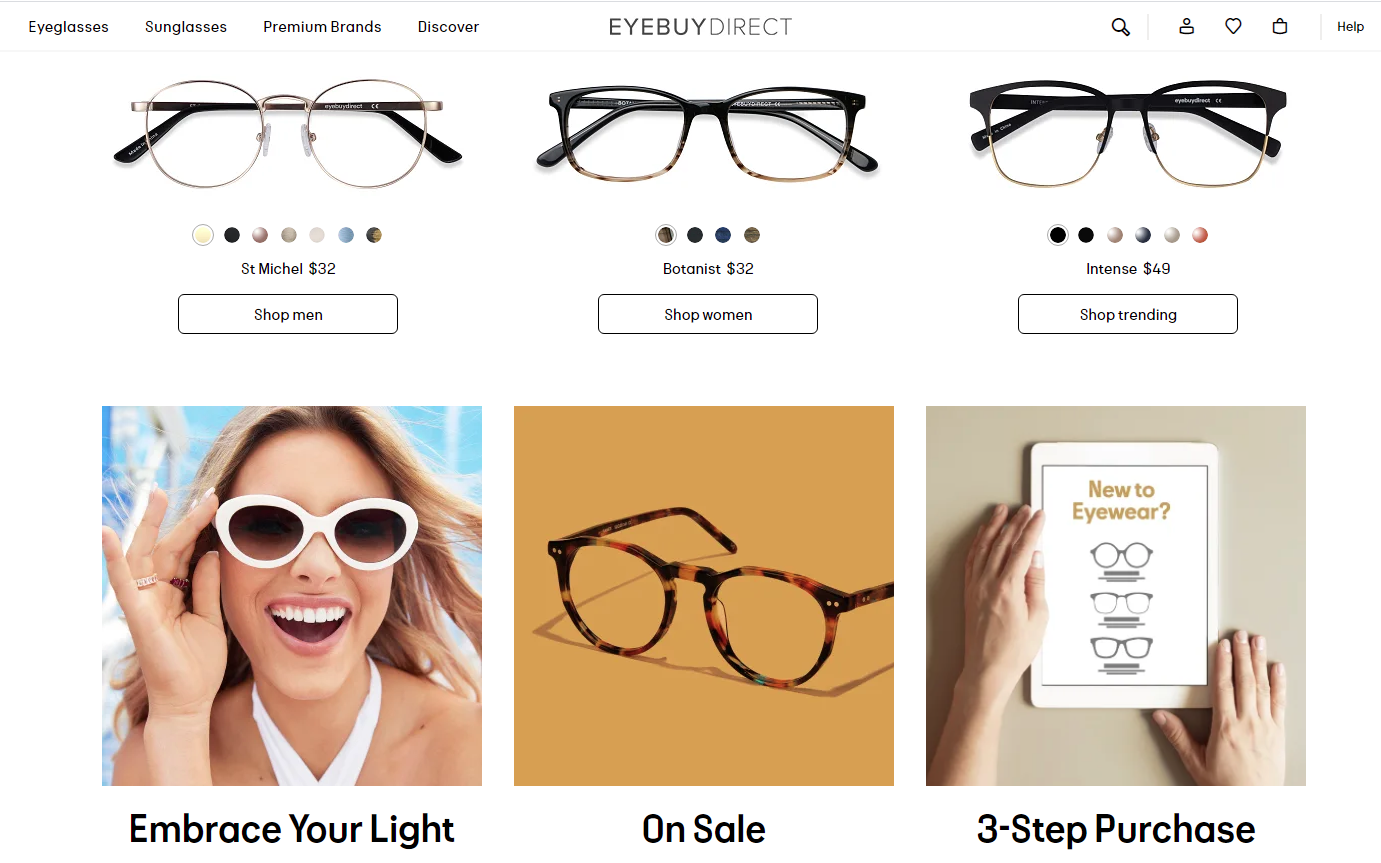Expand the Discover menu
Image resolution: width=1381 pixels, height=863 pixels.
tap(448, 27)
